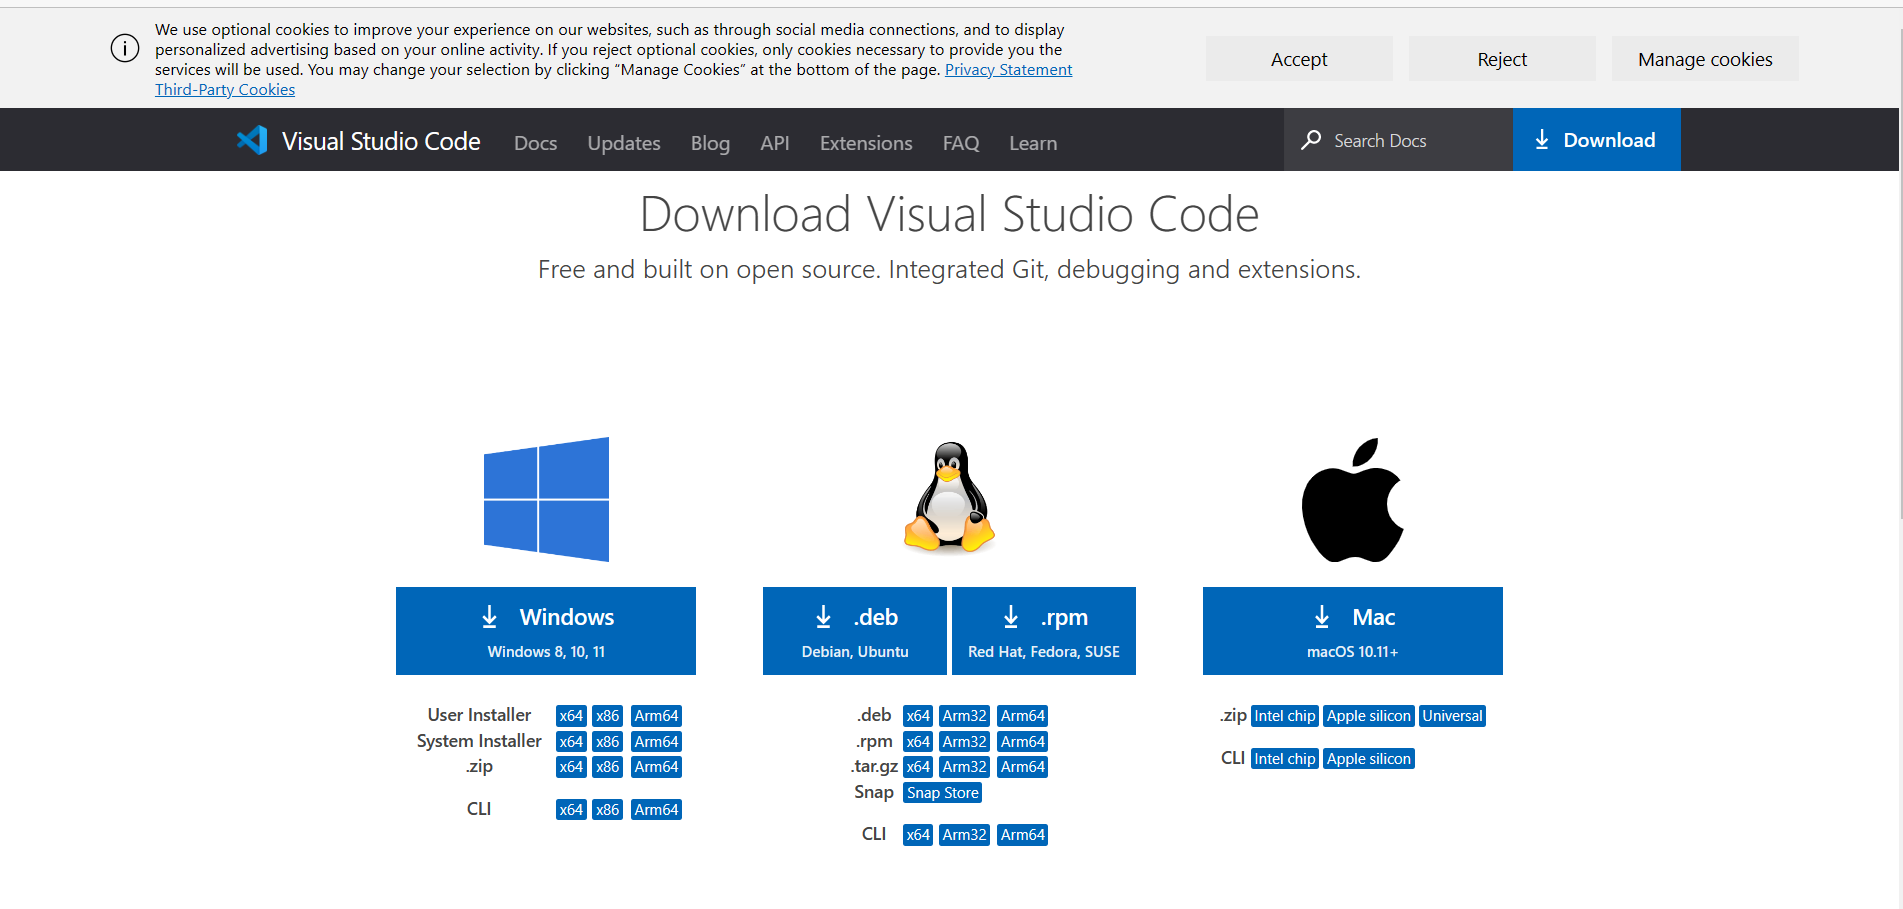This screenshot has width=1903, height=909.
Task: Select Apple silicon for Mac CLI
Action: click(1369, 759)
